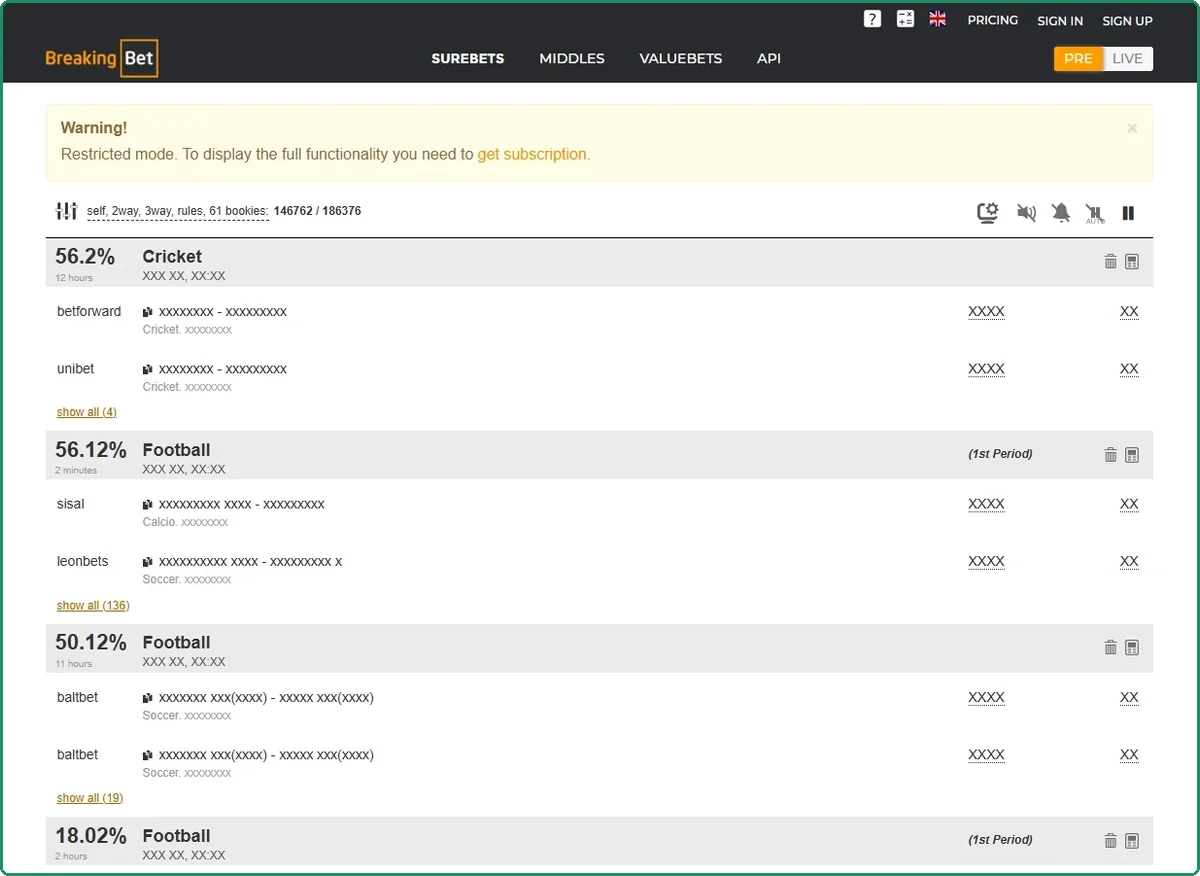Click XX odds in second baltbet row
Screen dimensions: 1200x876
tap(1129, 754)
